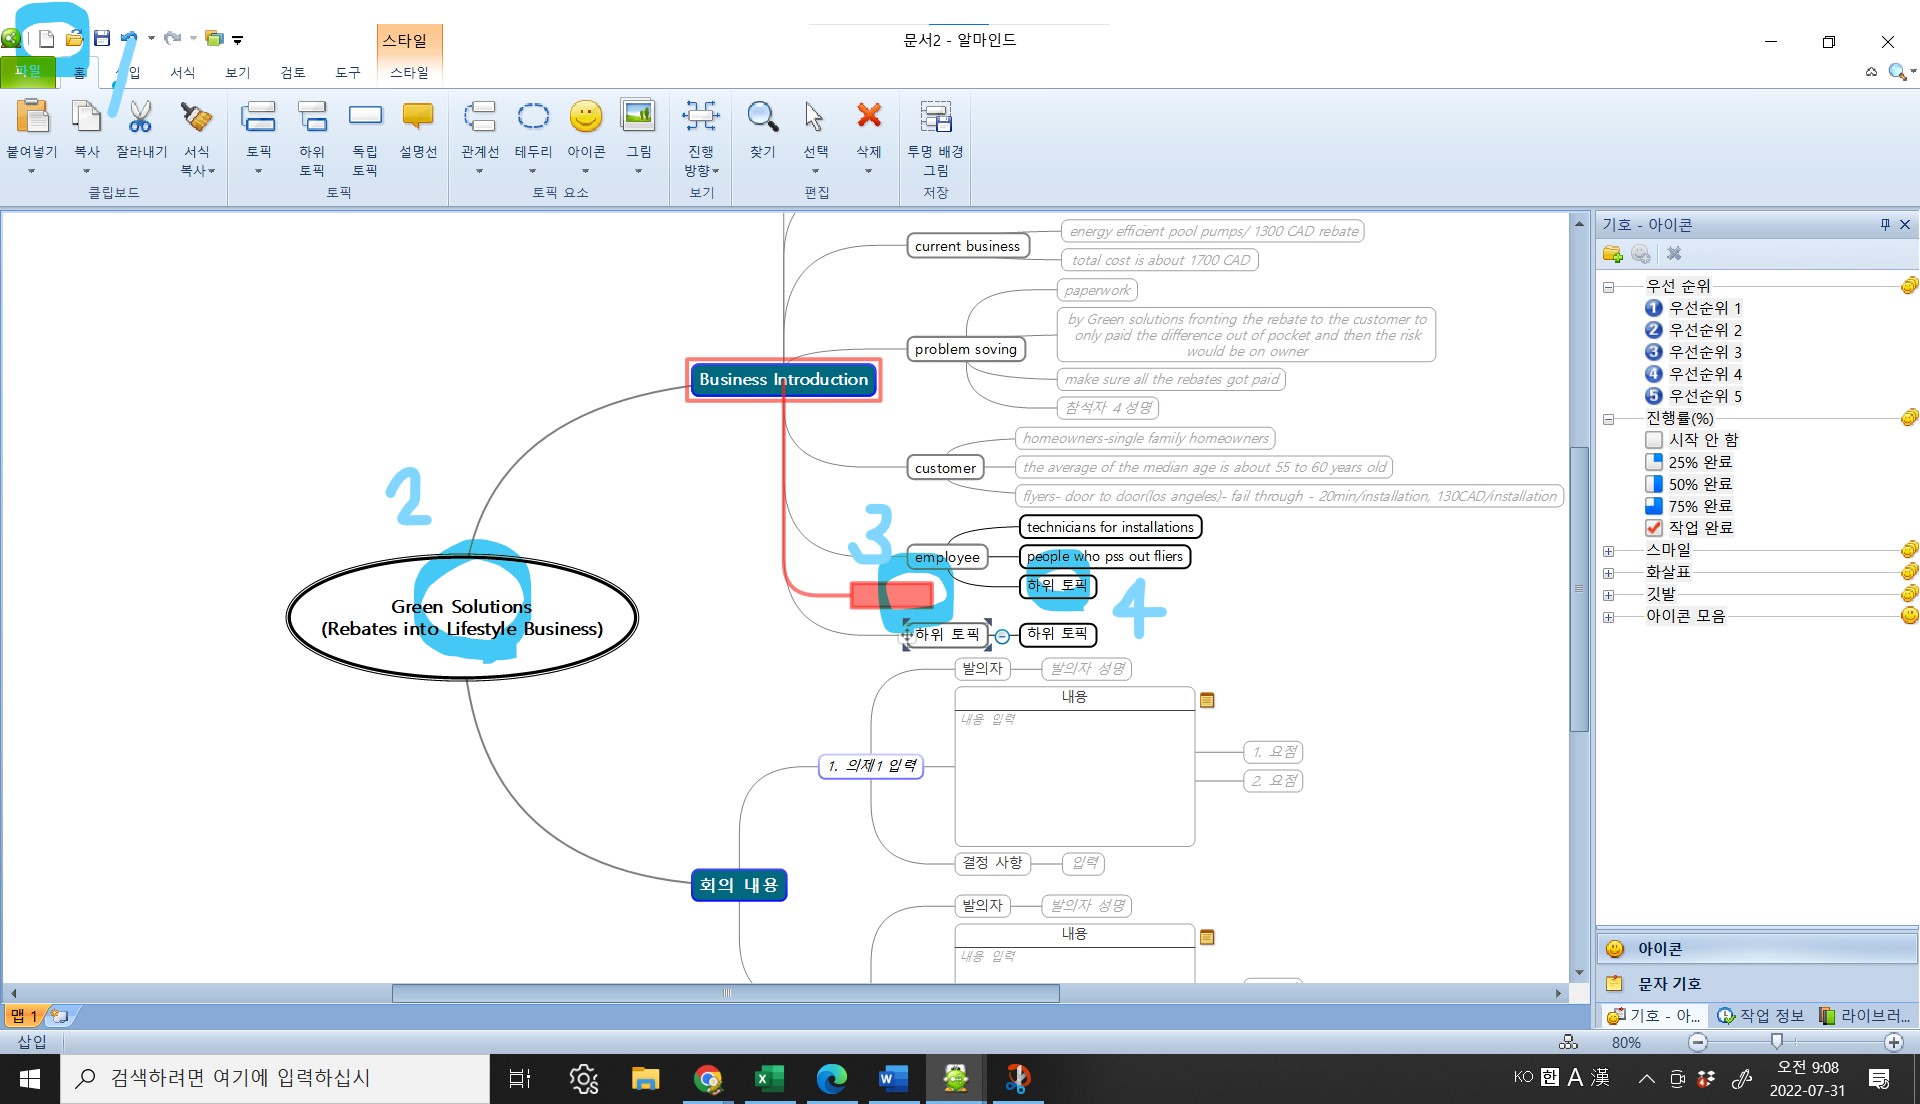Open the Icon (아이콘) smiley gallery
The height and width of the screenshot is (1104, 1920).
tap(586, 117)
